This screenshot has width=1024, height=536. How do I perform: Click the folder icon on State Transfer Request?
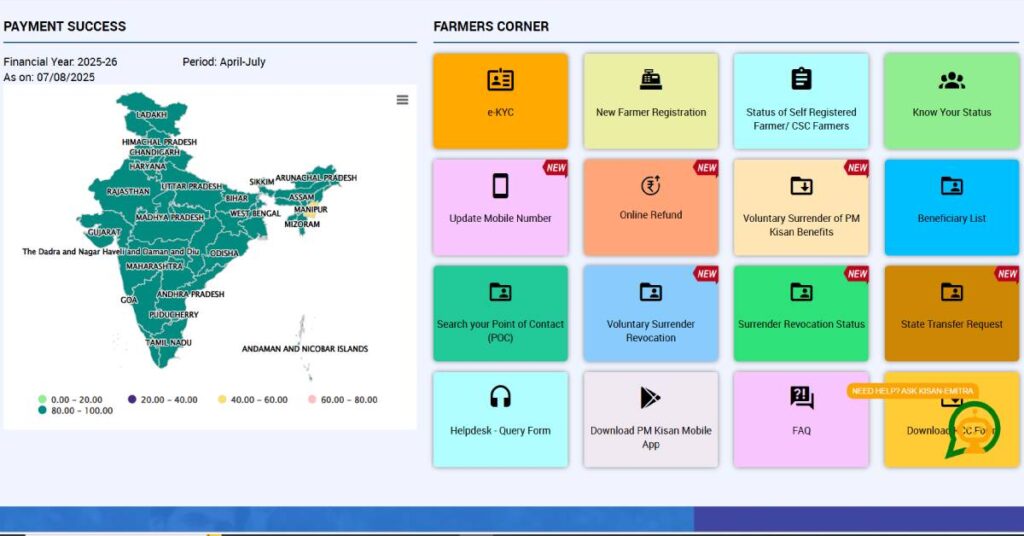click(x=952, y=292)
